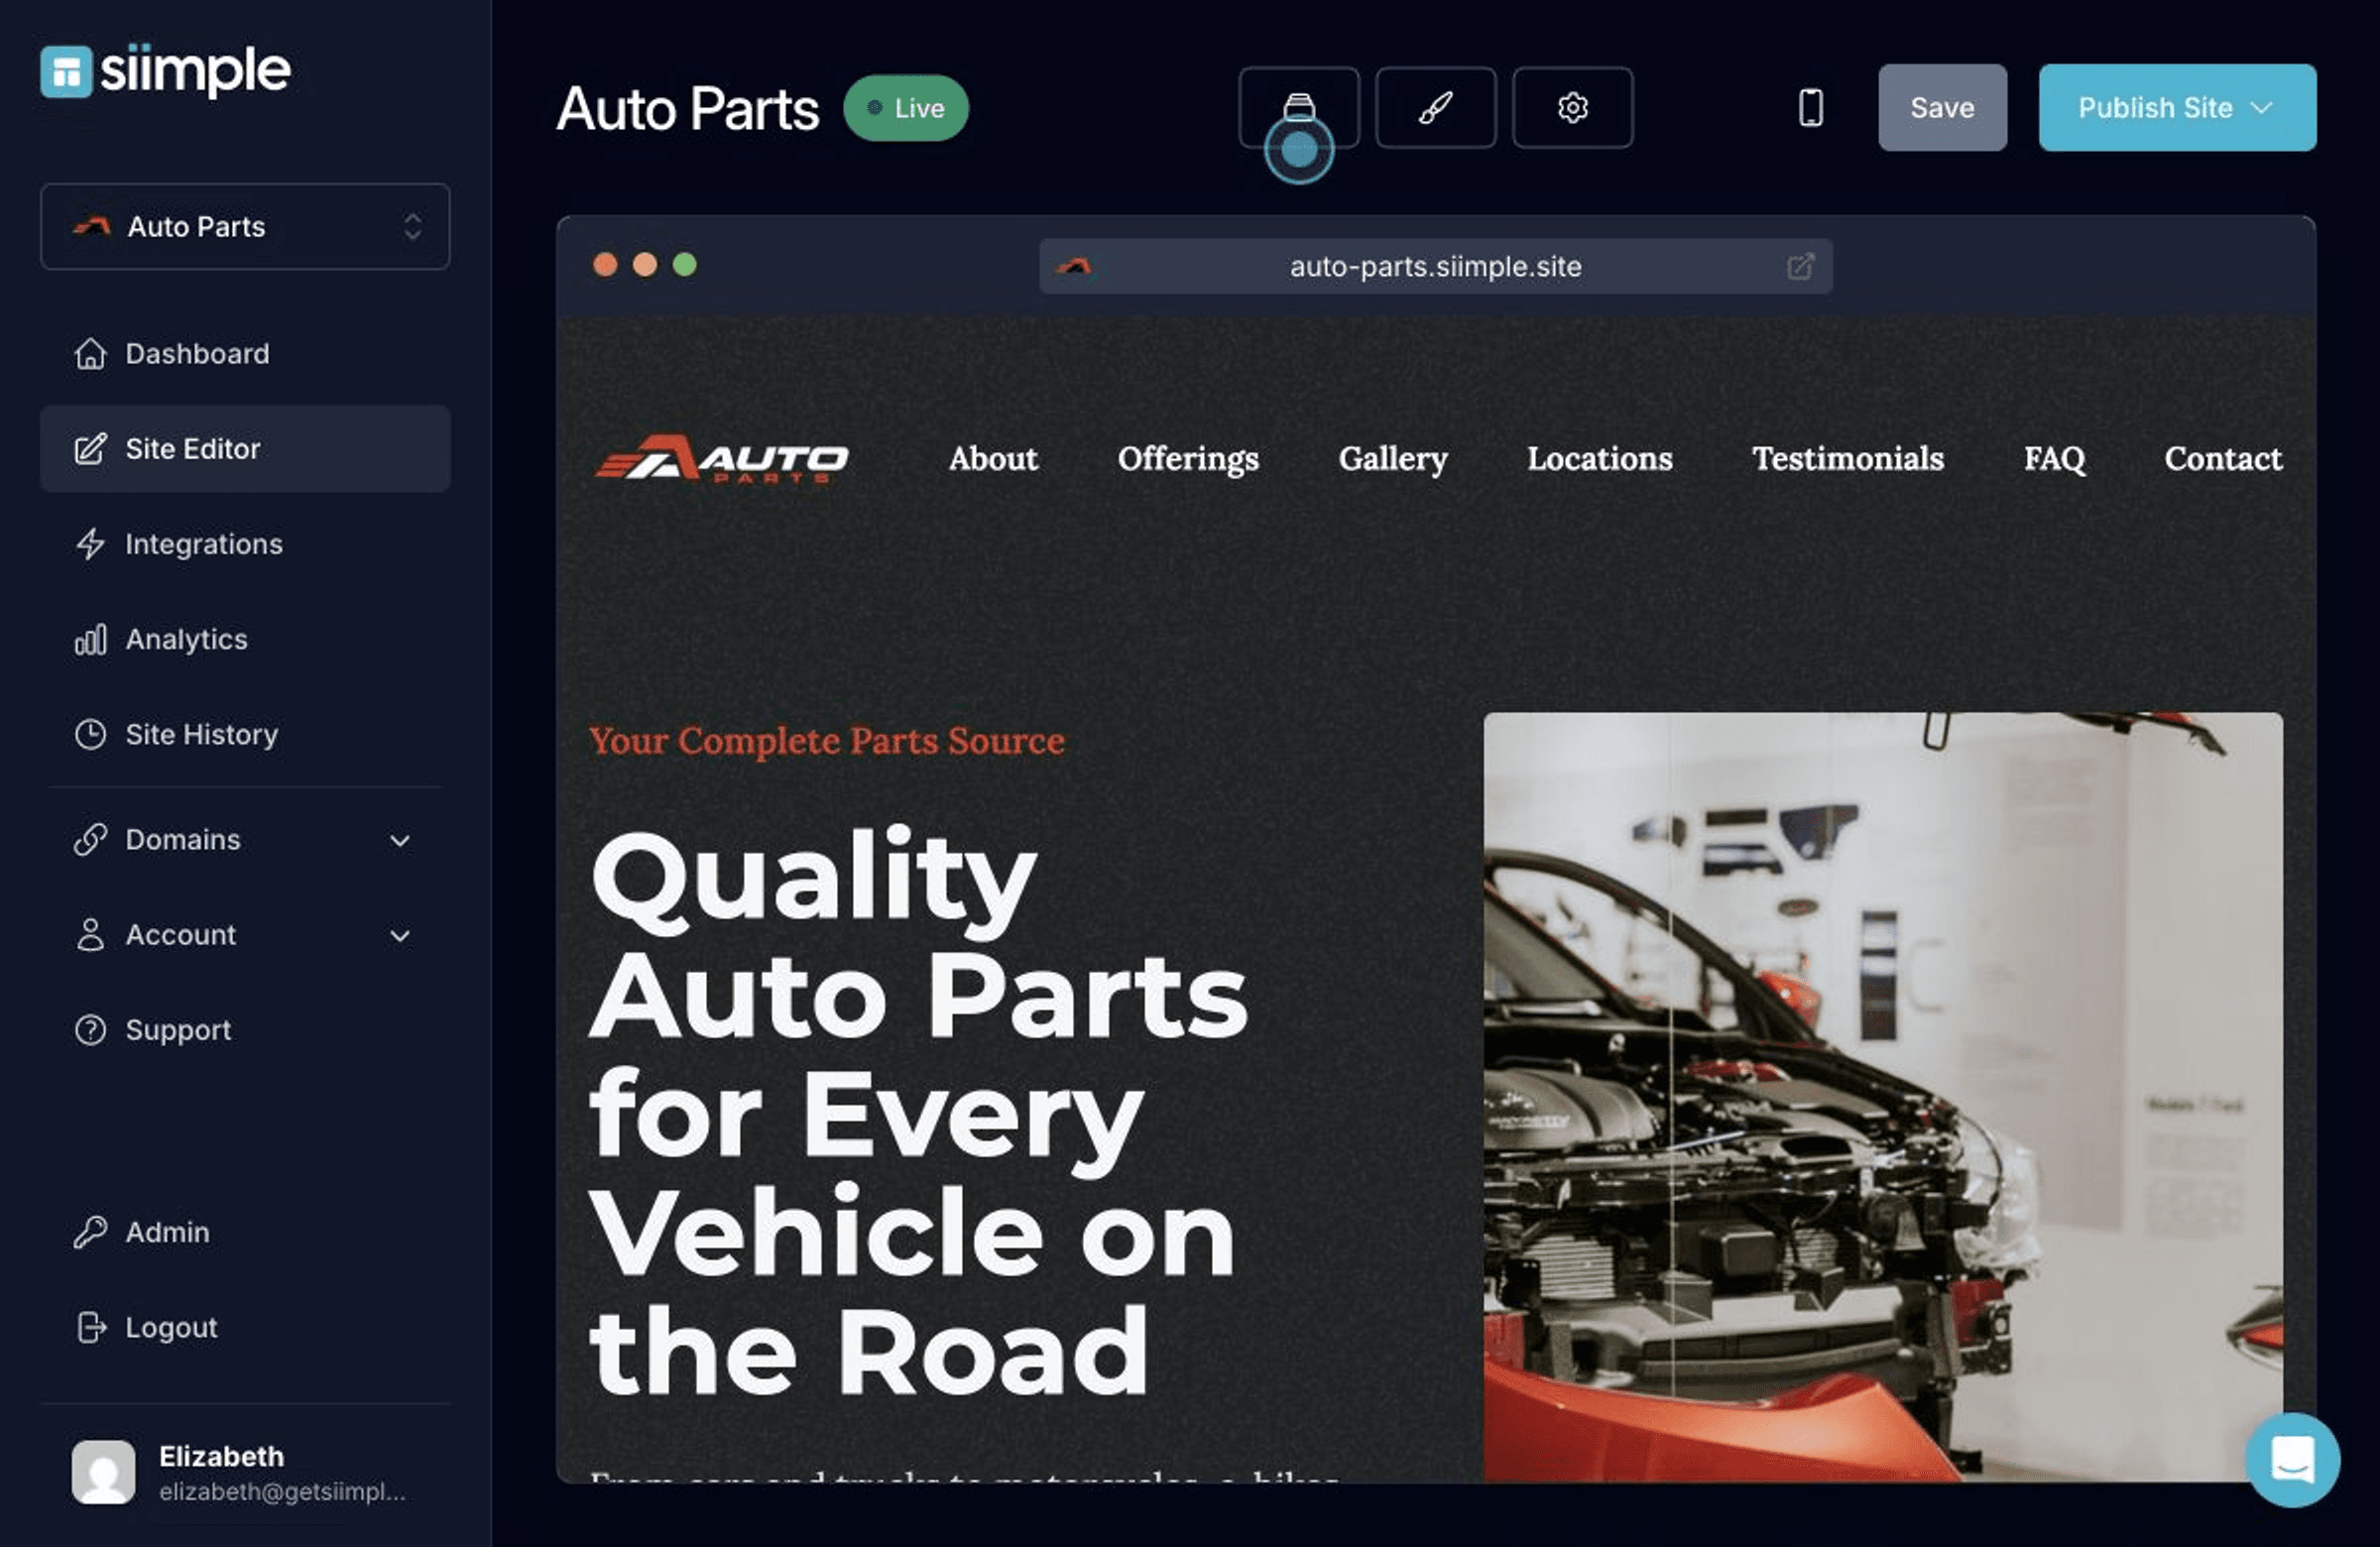This screenshot has width=2380, height=1547.
Task: Click the auto-parts.siimple.site URL bar
Action: pyautogui.click(x=1435, y=266)
